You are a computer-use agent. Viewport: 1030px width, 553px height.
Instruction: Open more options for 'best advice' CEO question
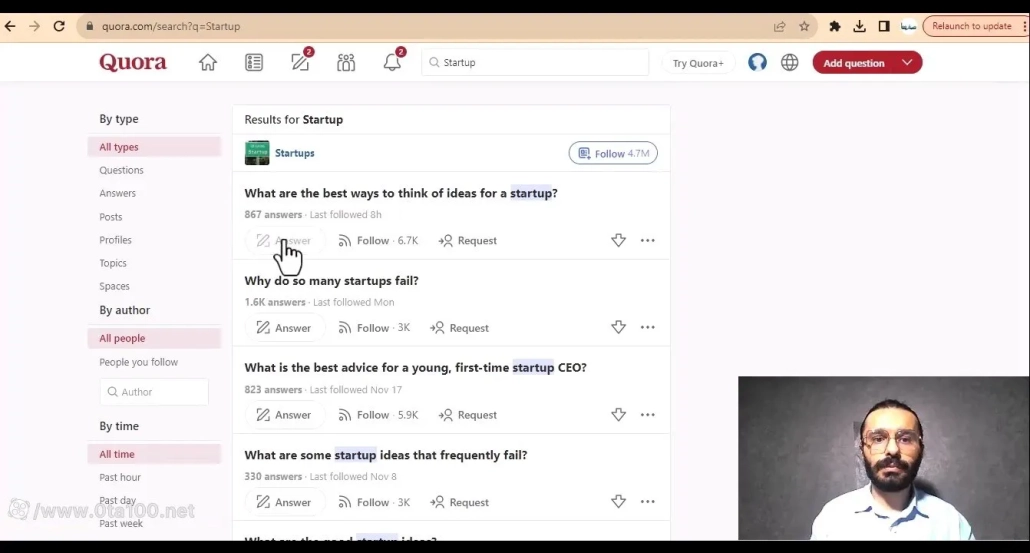pyautogui.click(x=648, y=415)
